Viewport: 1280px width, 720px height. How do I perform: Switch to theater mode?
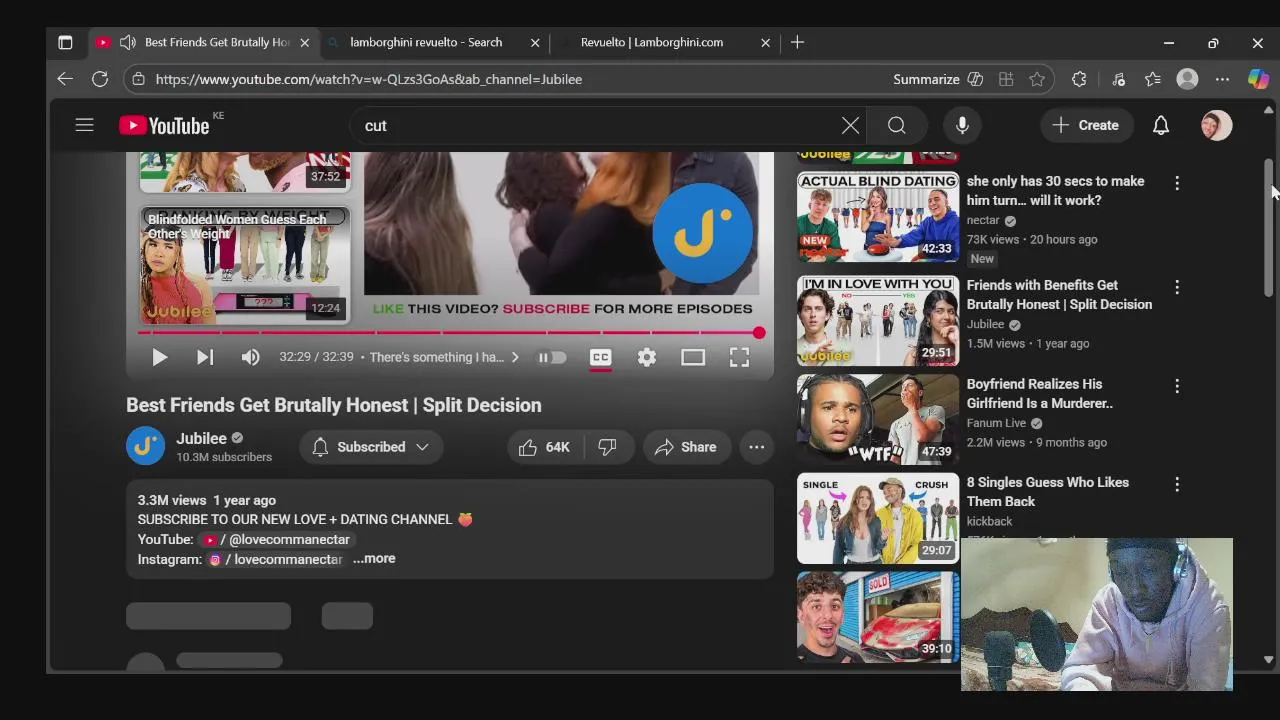(x=693, y=357)
